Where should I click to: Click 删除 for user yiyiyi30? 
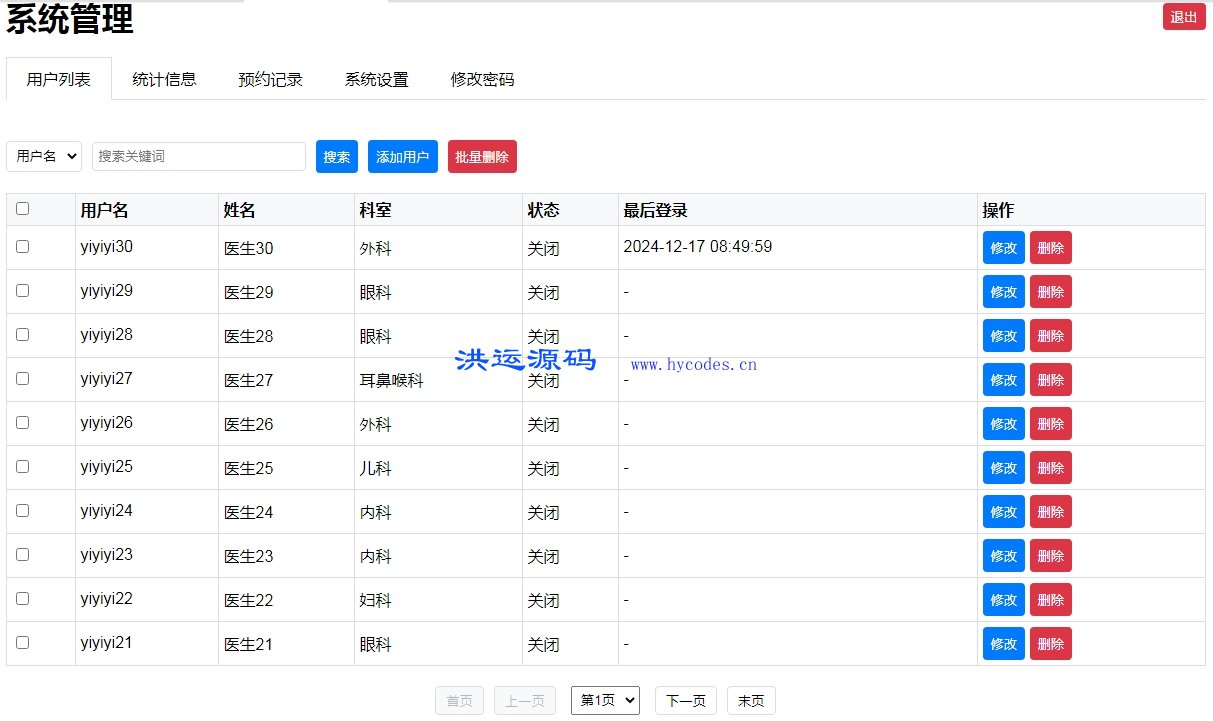click(1050, 247)
